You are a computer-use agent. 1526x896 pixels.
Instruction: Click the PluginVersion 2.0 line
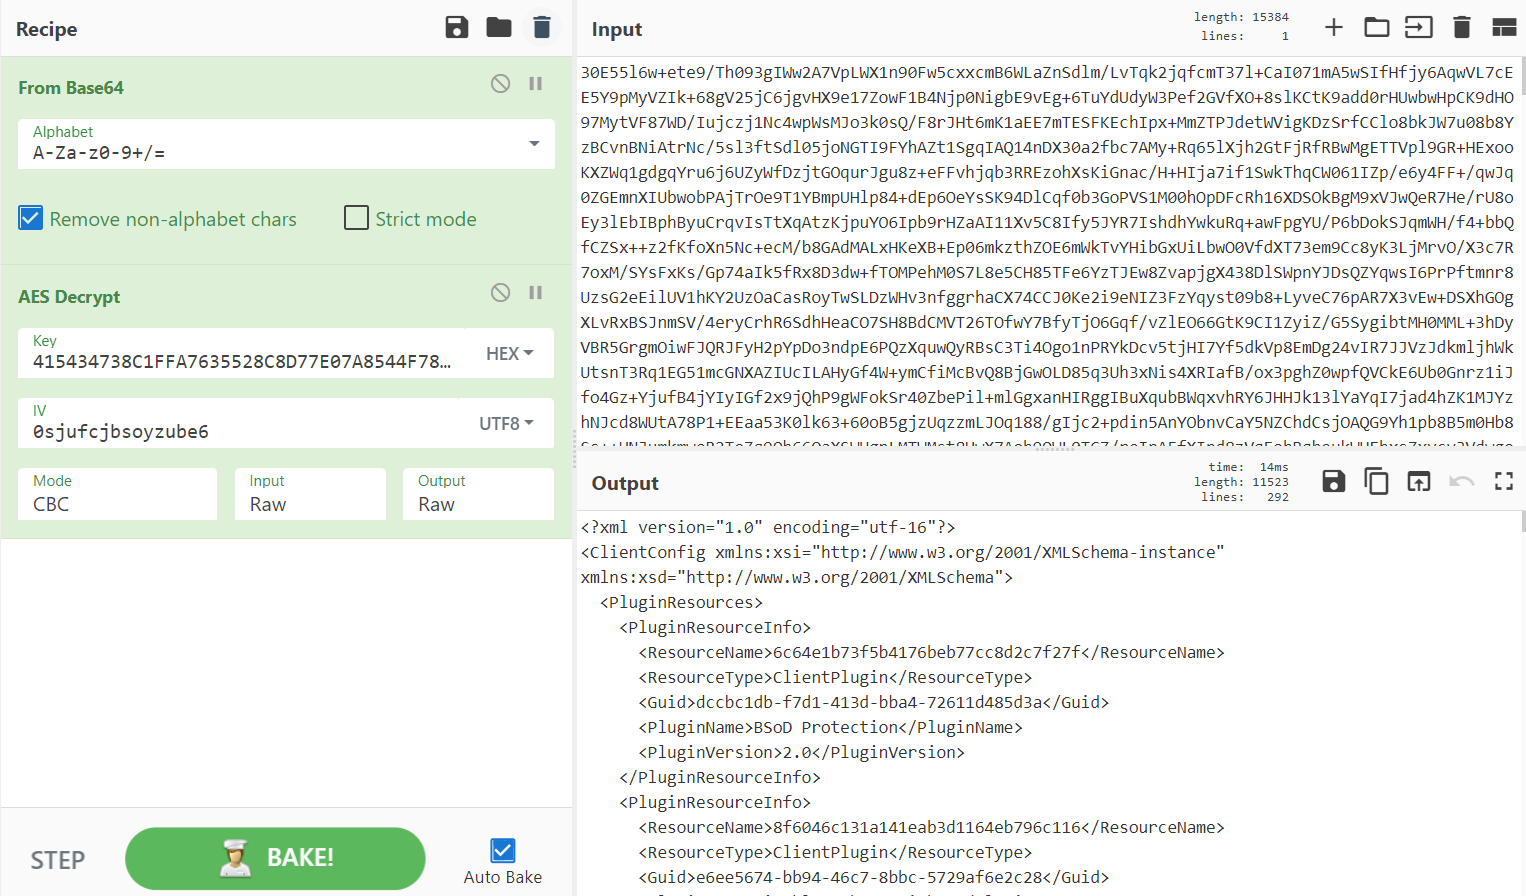pyautogui.click(x=801, y=752)
